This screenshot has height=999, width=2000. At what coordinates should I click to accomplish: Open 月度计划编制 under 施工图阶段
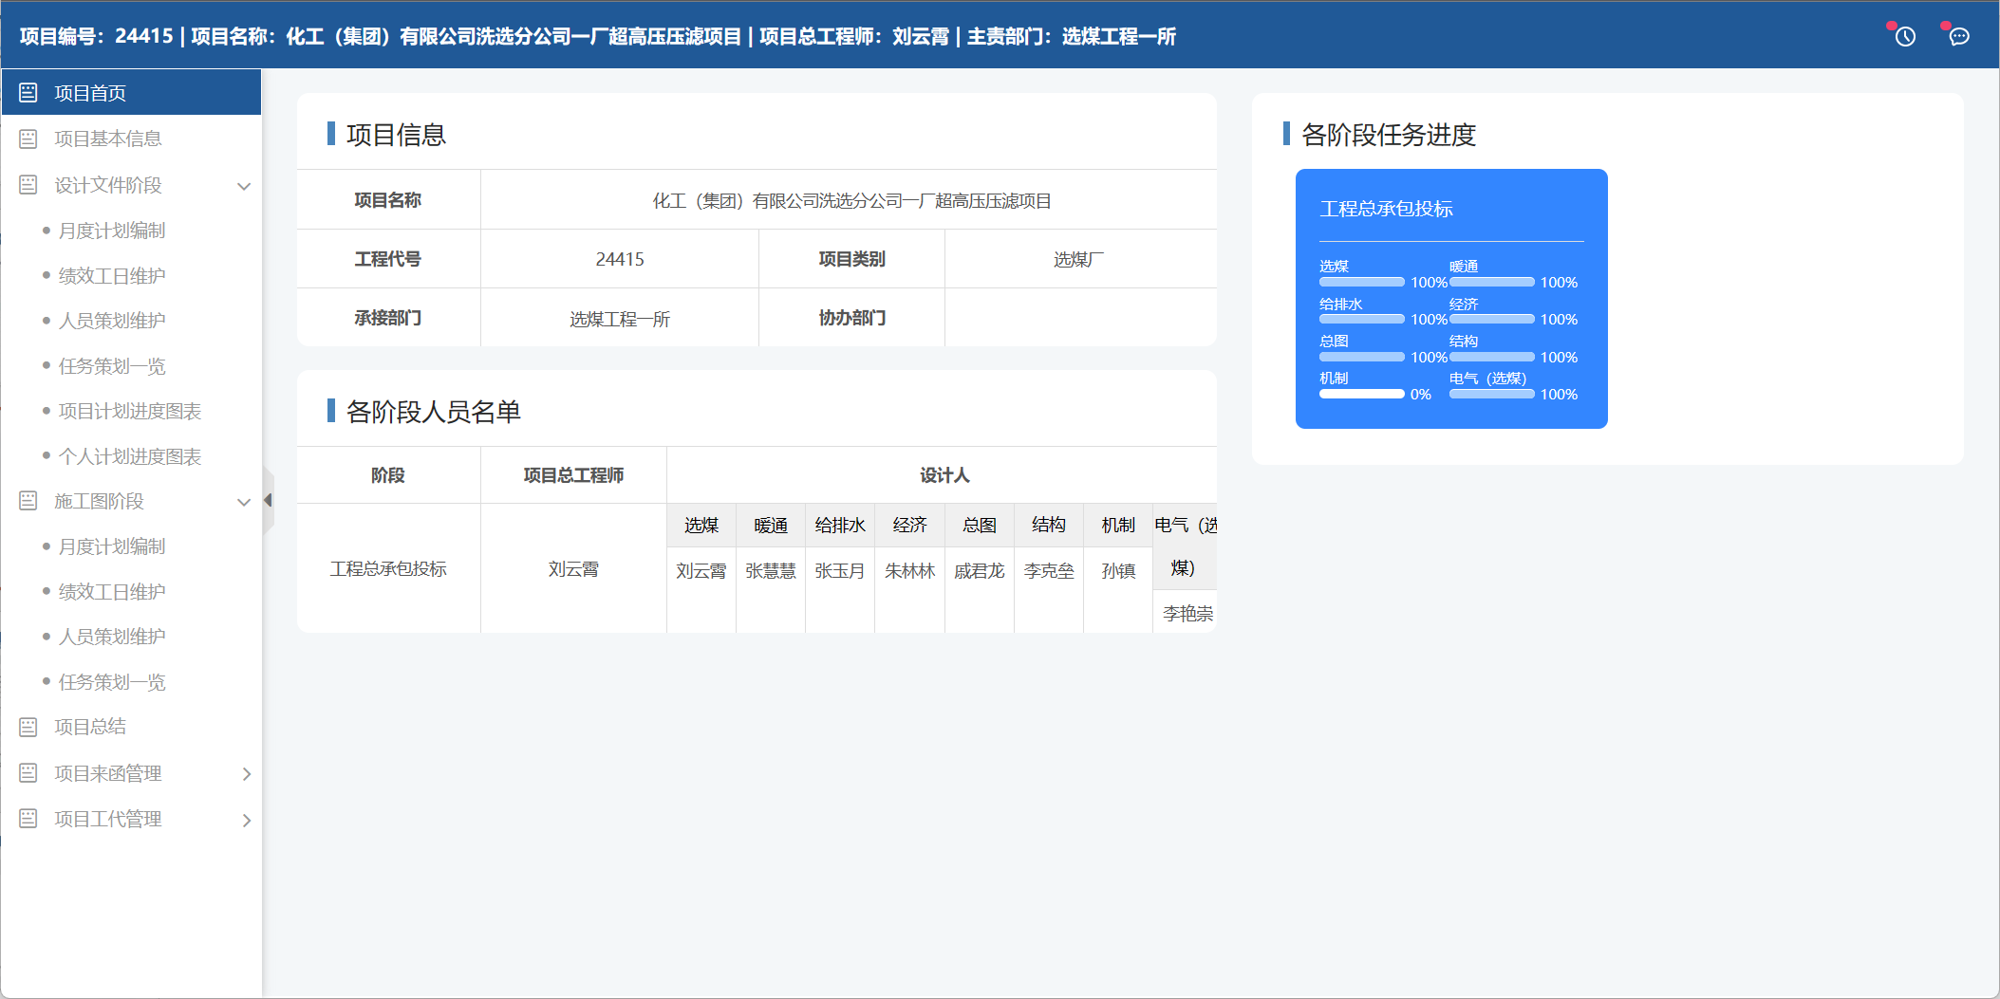pyautogui.click(x=112, y=547)
